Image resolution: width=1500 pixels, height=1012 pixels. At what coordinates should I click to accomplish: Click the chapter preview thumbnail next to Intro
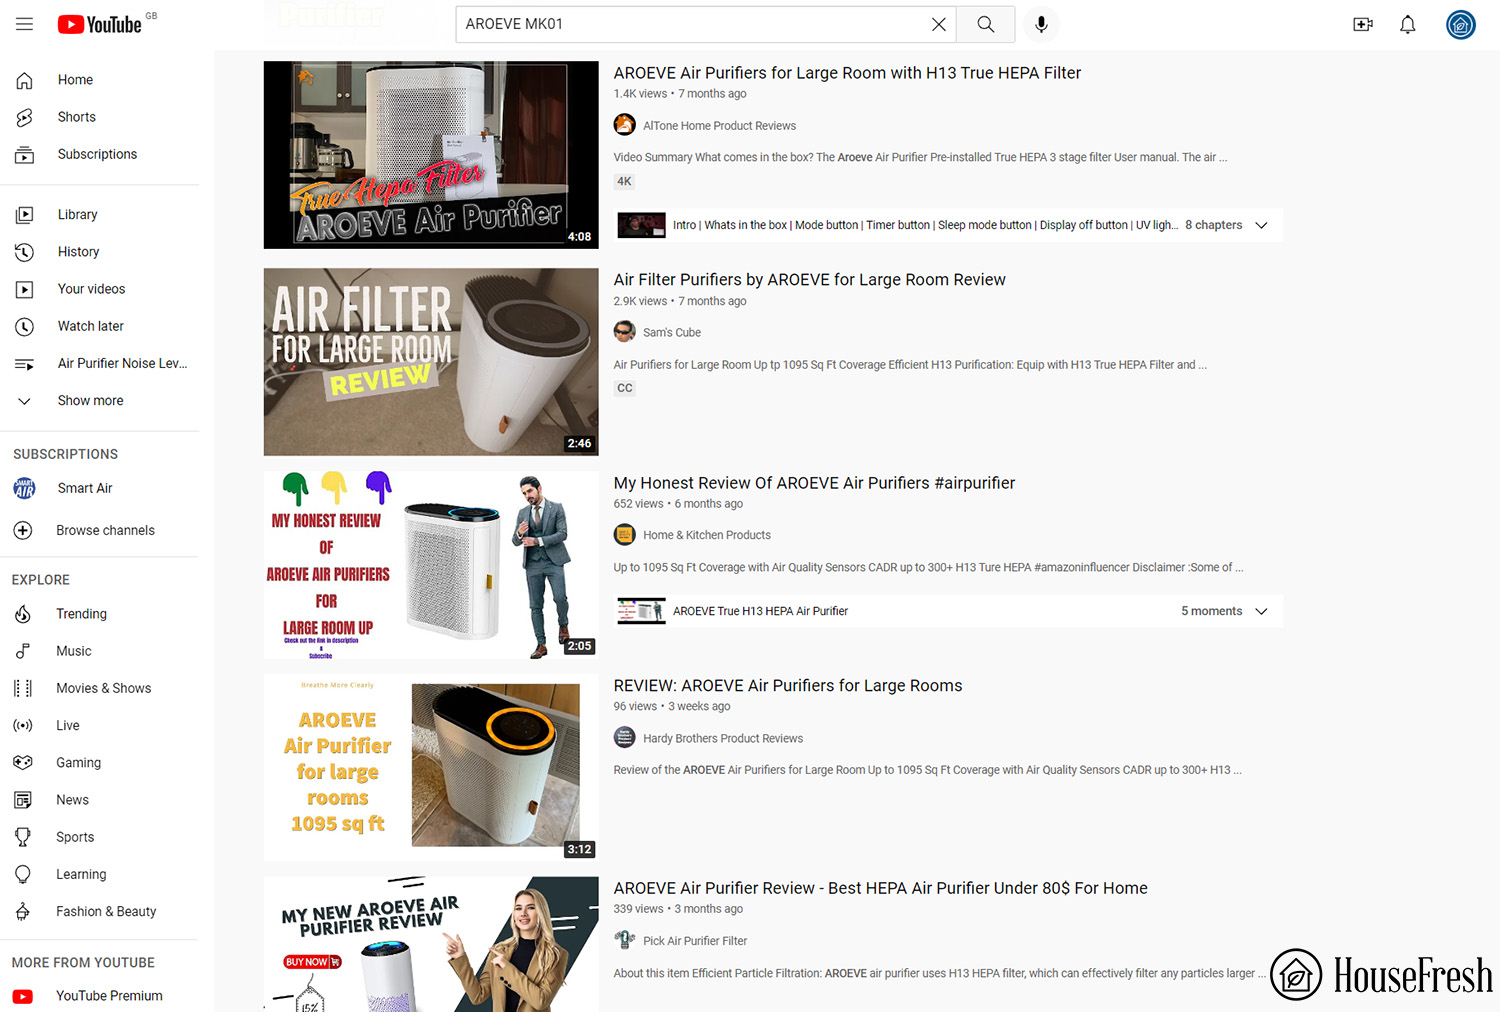(641, 225)
